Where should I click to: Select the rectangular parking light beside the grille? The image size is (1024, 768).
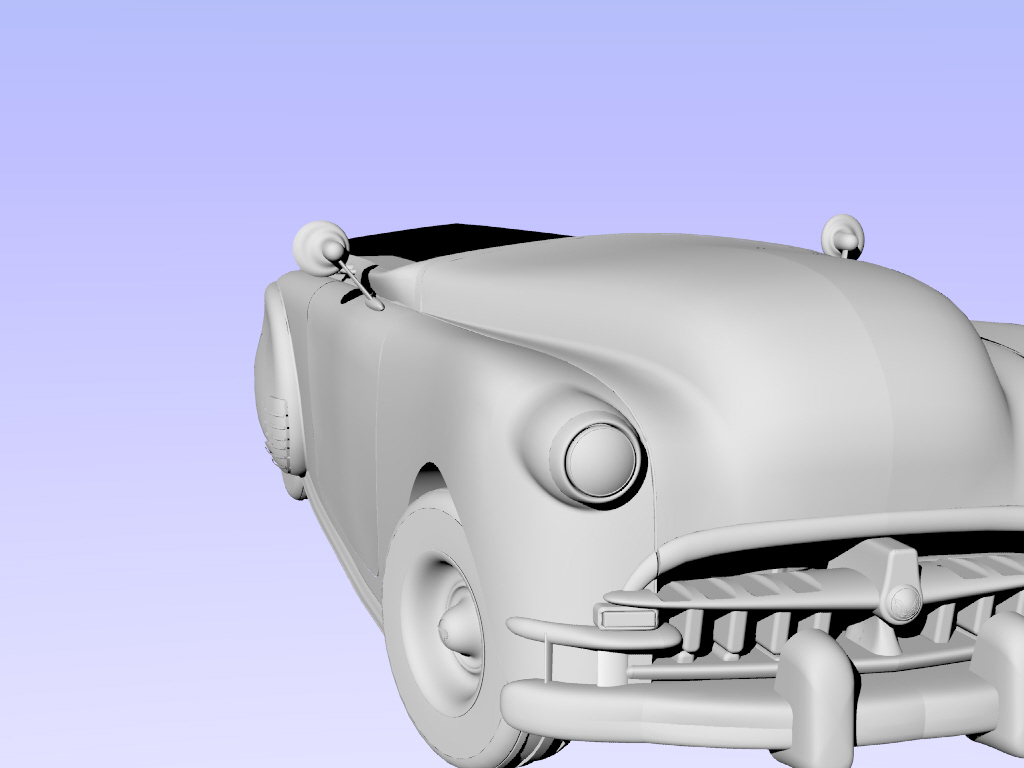coord(627,616)
